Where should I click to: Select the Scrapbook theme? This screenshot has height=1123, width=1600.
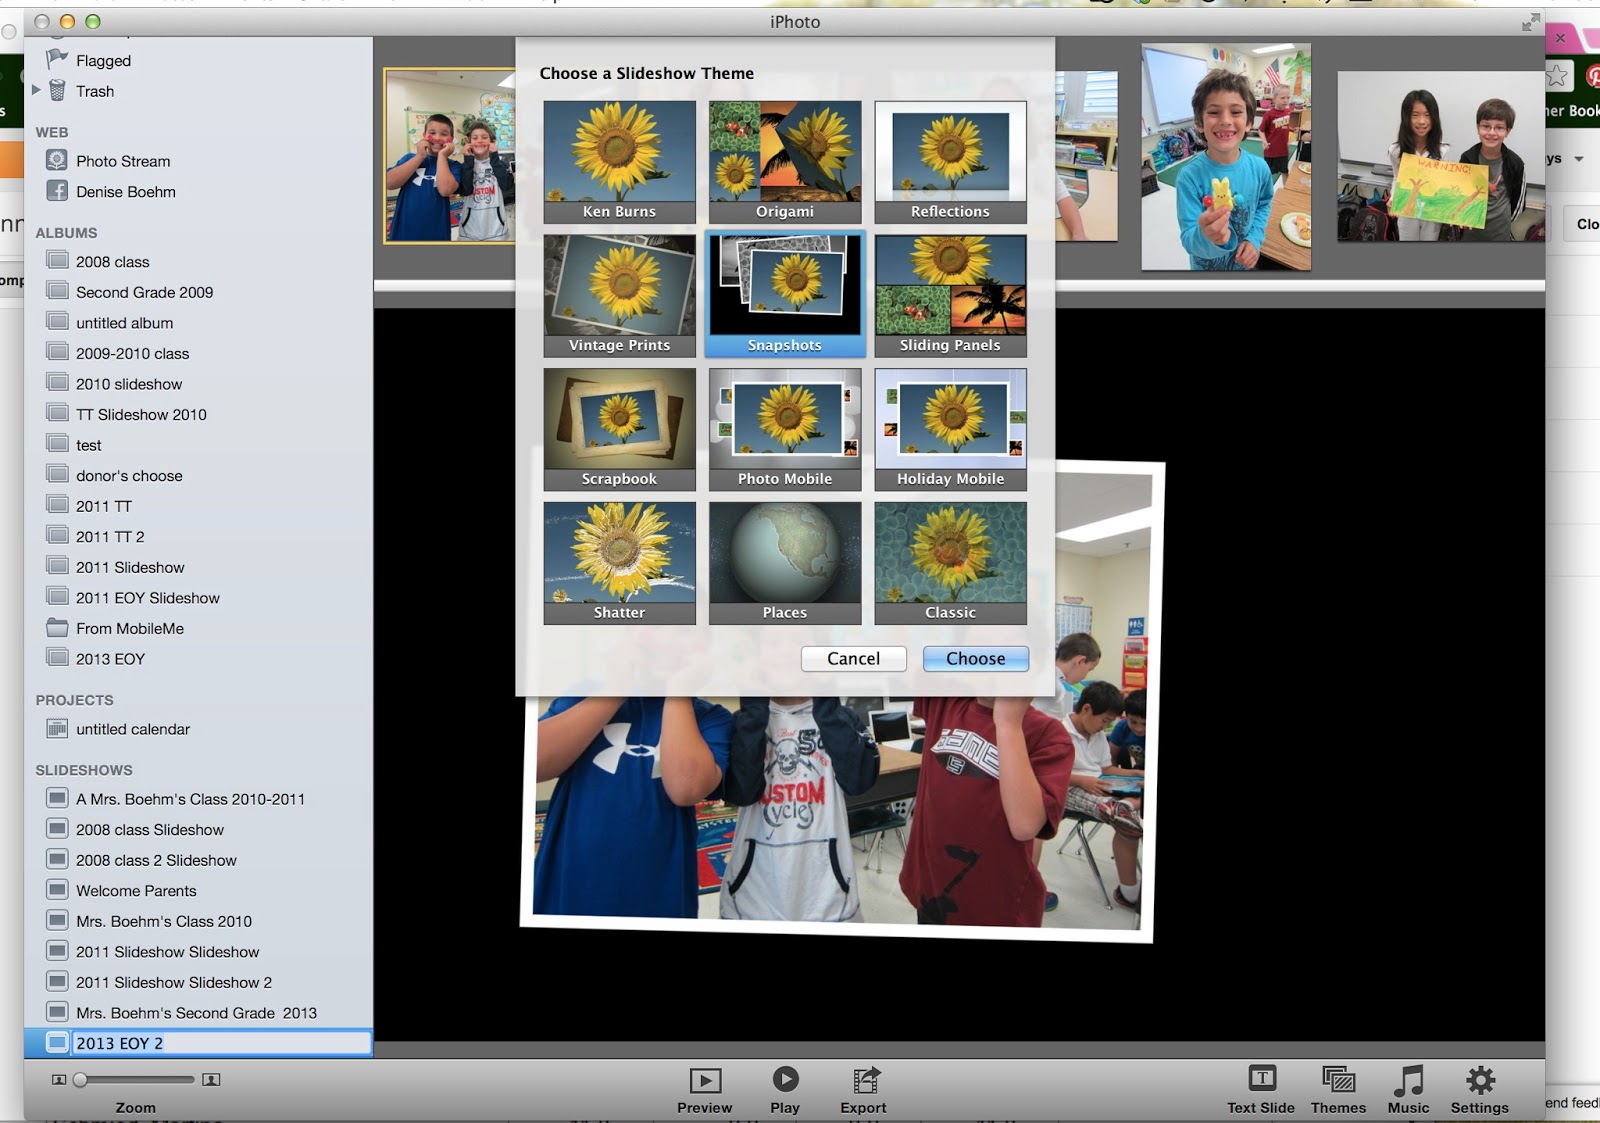click(619, 429)
